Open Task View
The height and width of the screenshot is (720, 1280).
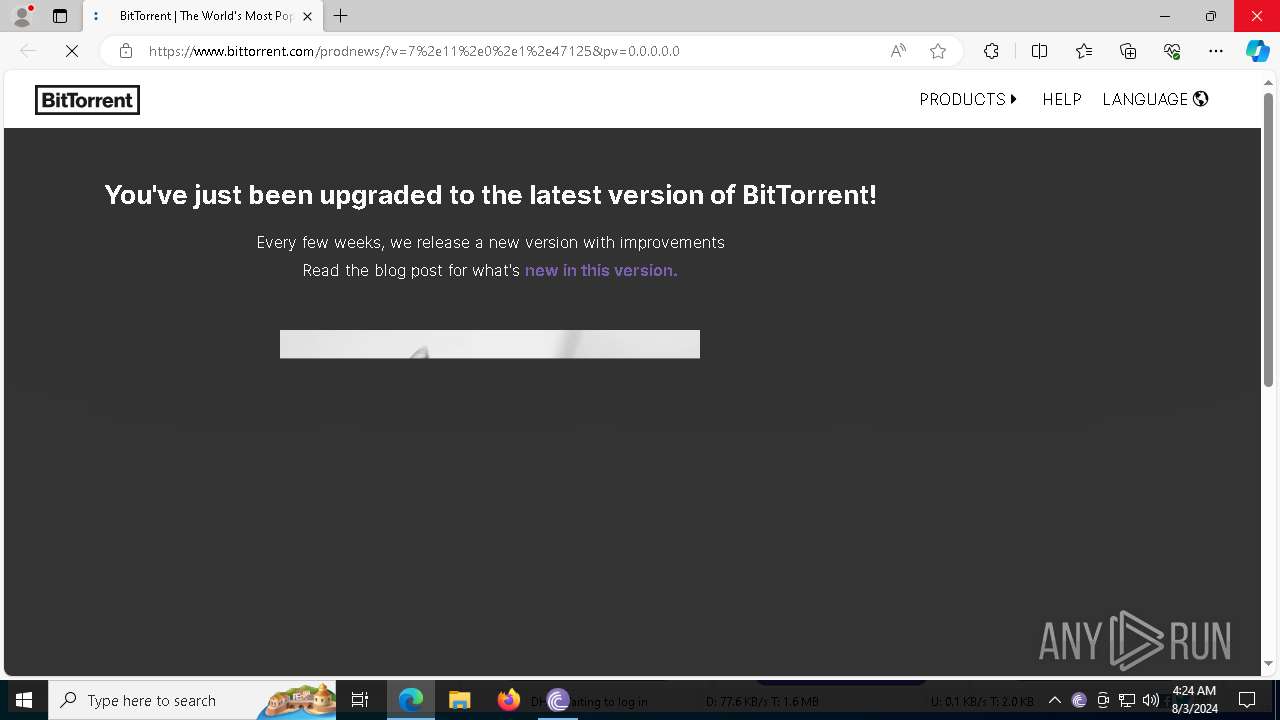[x=360, y=700]
